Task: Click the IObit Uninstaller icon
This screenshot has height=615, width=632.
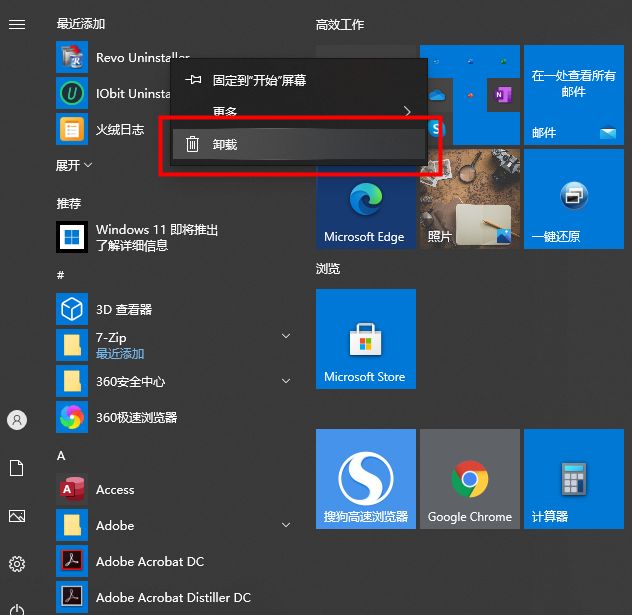Action: (x=72, y=93)
